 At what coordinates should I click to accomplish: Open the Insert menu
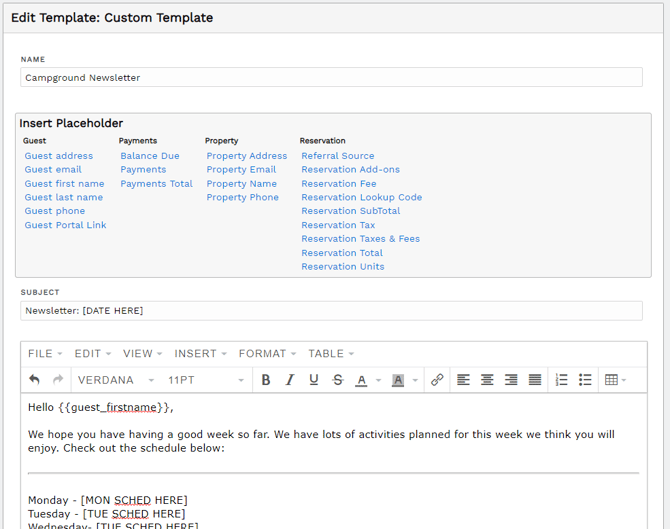point(200,353)
